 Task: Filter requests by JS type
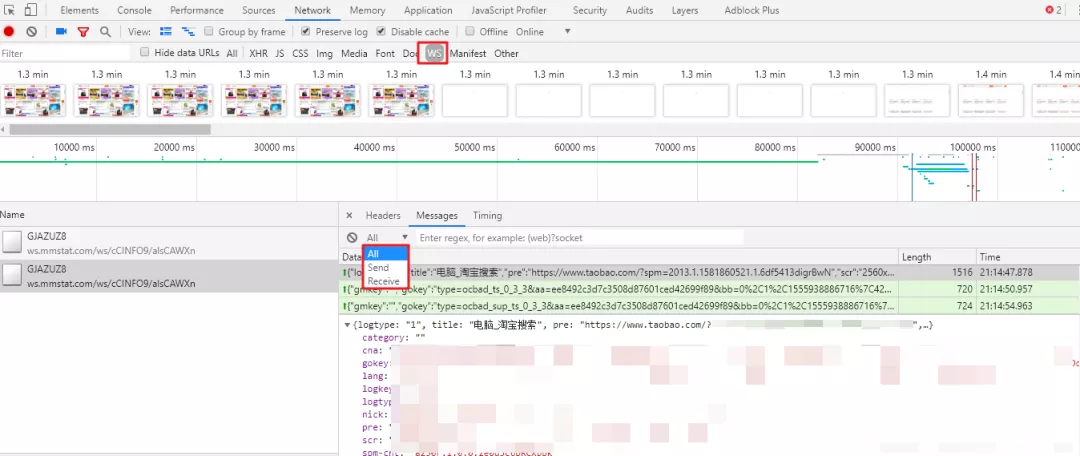tap(280, 53)
